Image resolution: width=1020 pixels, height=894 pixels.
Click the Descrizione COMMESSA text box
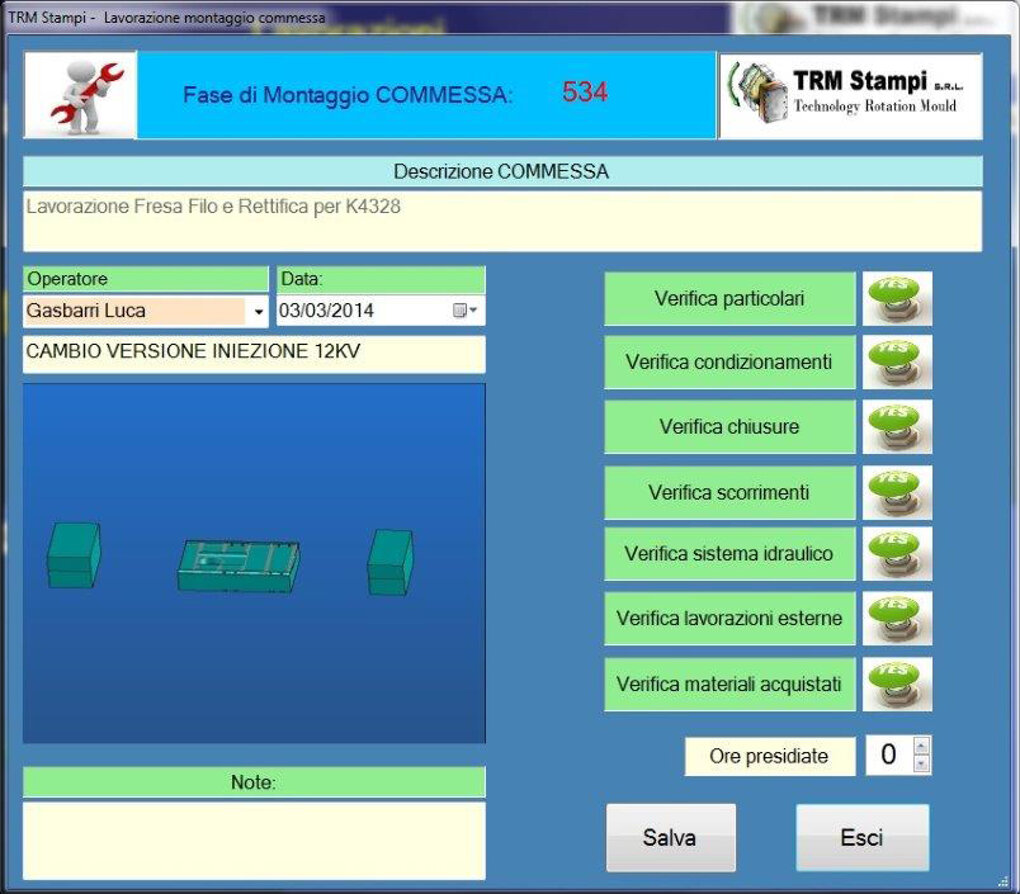click(502, 221)
